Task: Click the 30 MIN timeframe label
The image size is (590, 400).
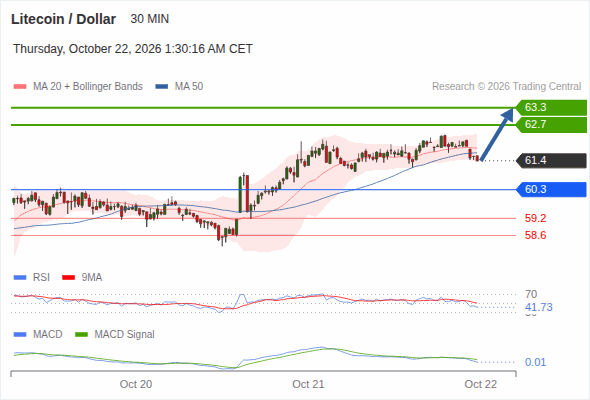Action: pyautogui.click(x=150, y=19)
